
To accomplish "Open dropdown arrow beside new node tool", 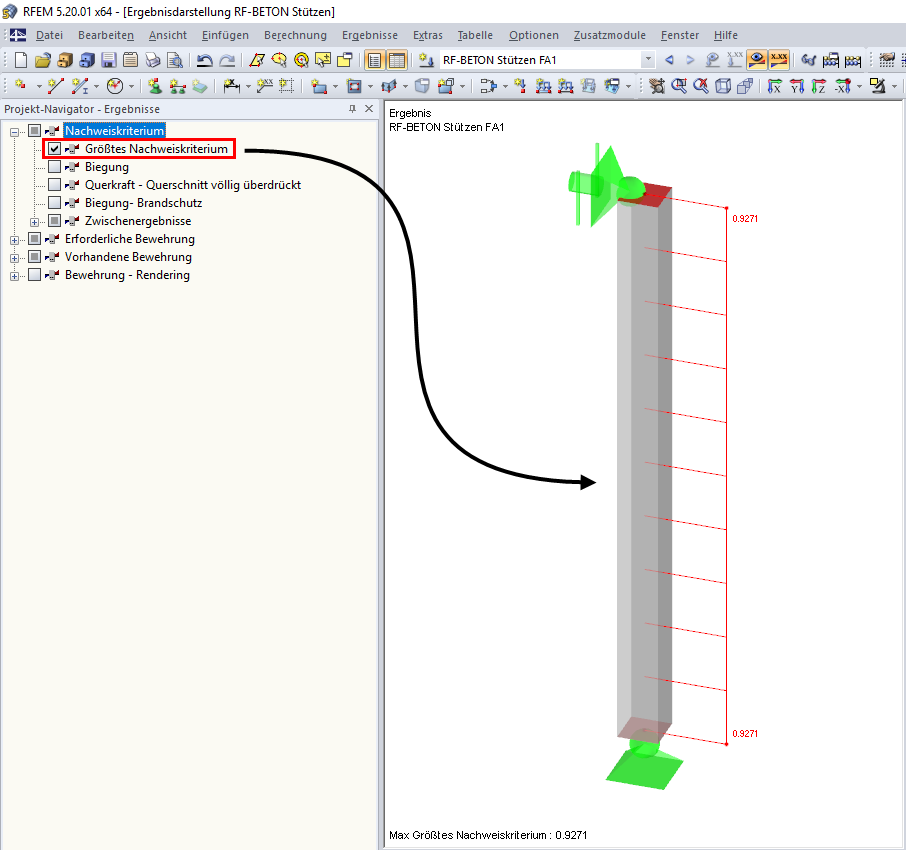I will (39, 87).
